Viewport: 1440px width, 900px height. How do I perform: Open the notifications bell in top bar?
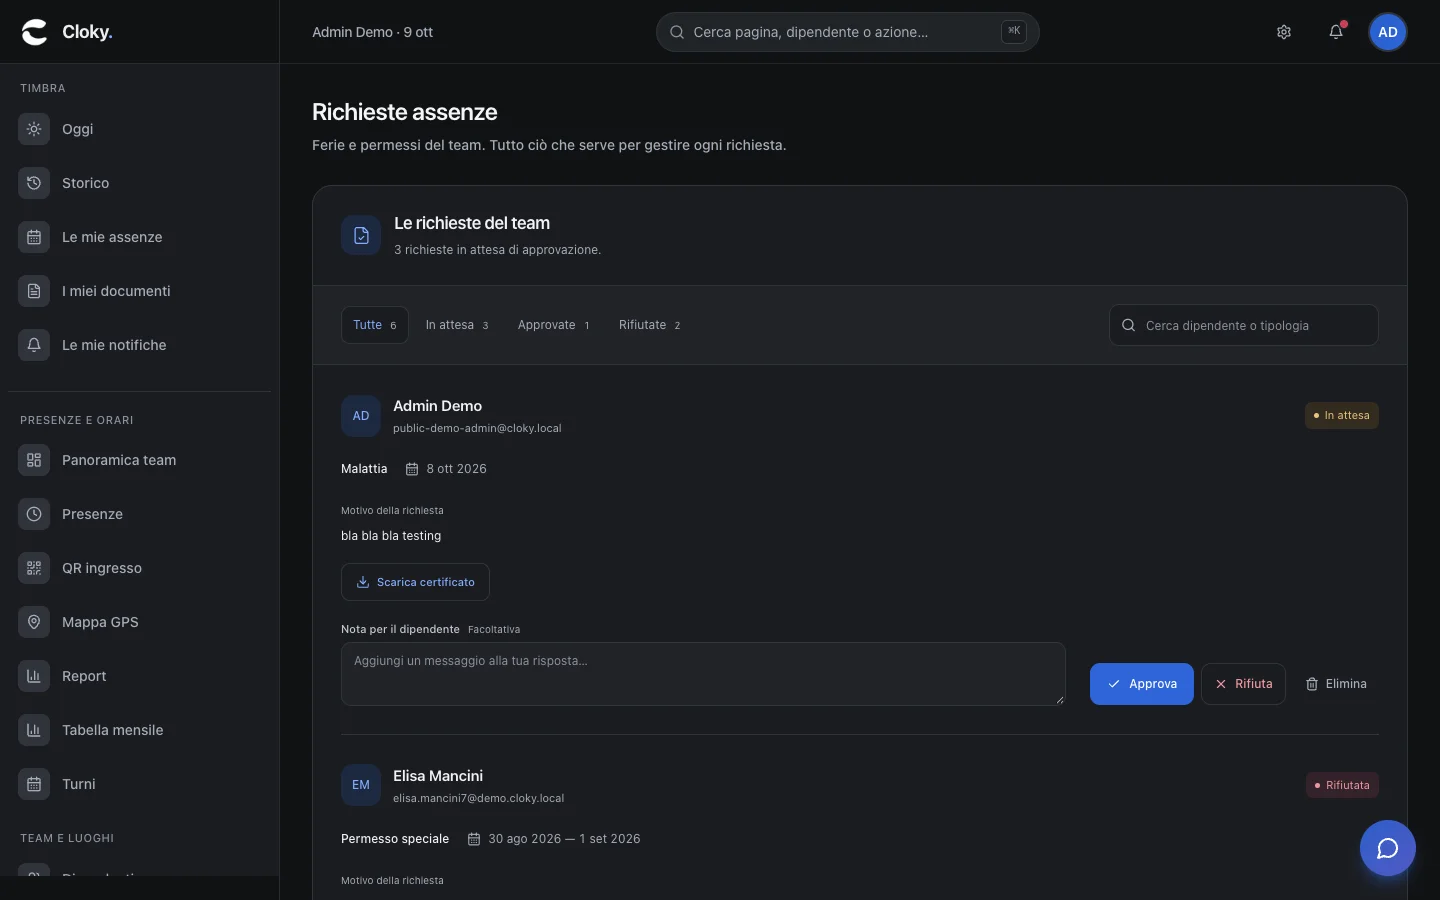tap(1336, 32)
